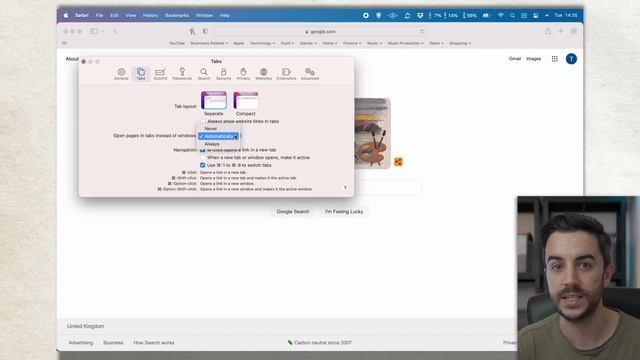Click the menu bar clock Tue 14:35
The image size is (640, 360).
(566, 16)
